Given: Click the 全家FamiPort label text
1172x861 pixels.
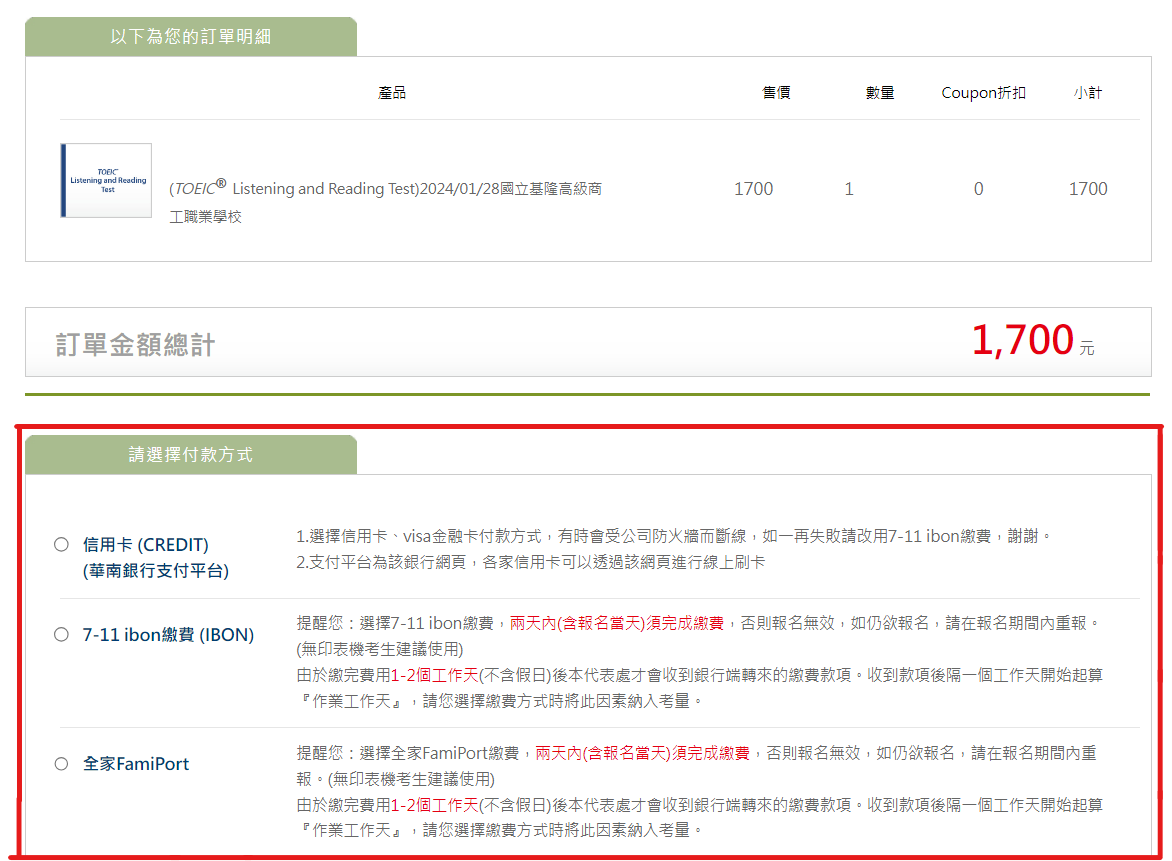Looking at the screenshot, I should point(136,764).
